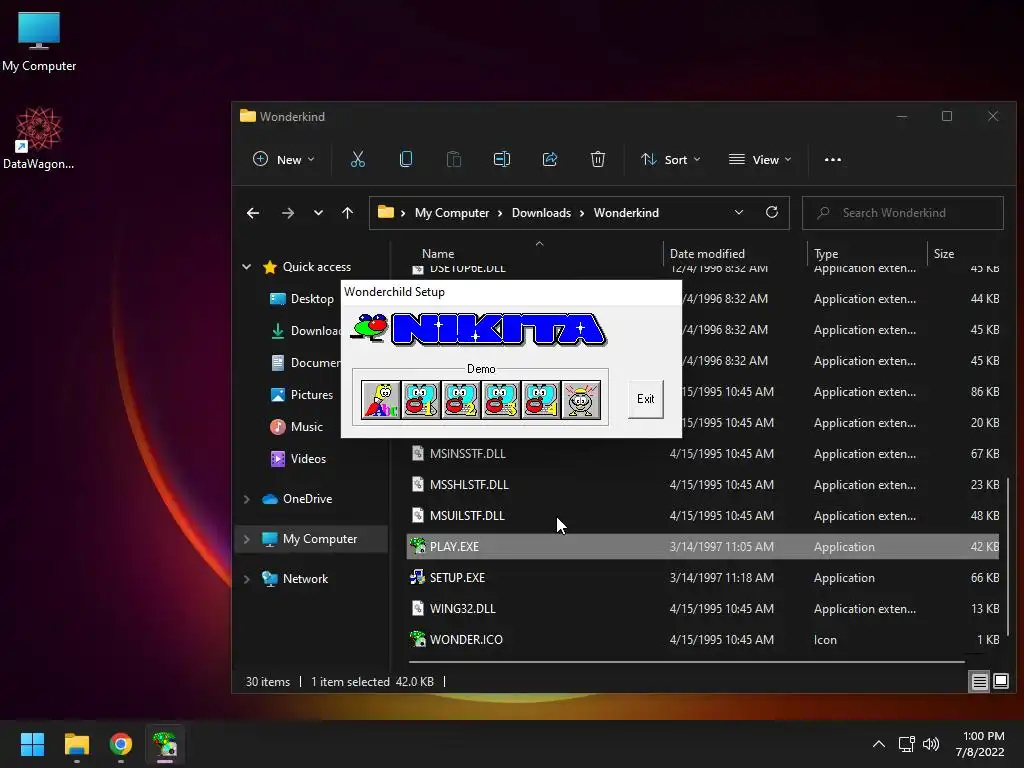
Task: Open the network status tray icon
Action: tap(906, 744)
